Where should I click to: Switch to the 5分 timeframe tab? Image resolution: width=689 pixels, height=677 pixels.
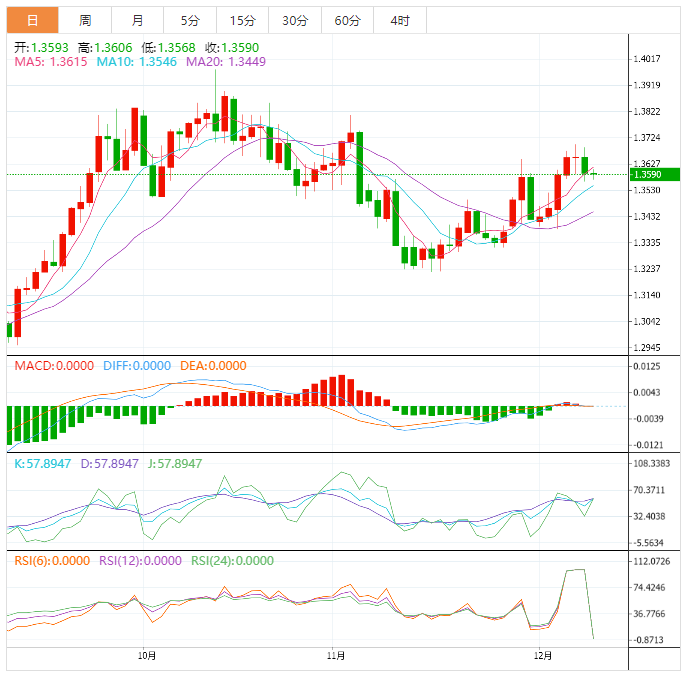coord(189,20)
